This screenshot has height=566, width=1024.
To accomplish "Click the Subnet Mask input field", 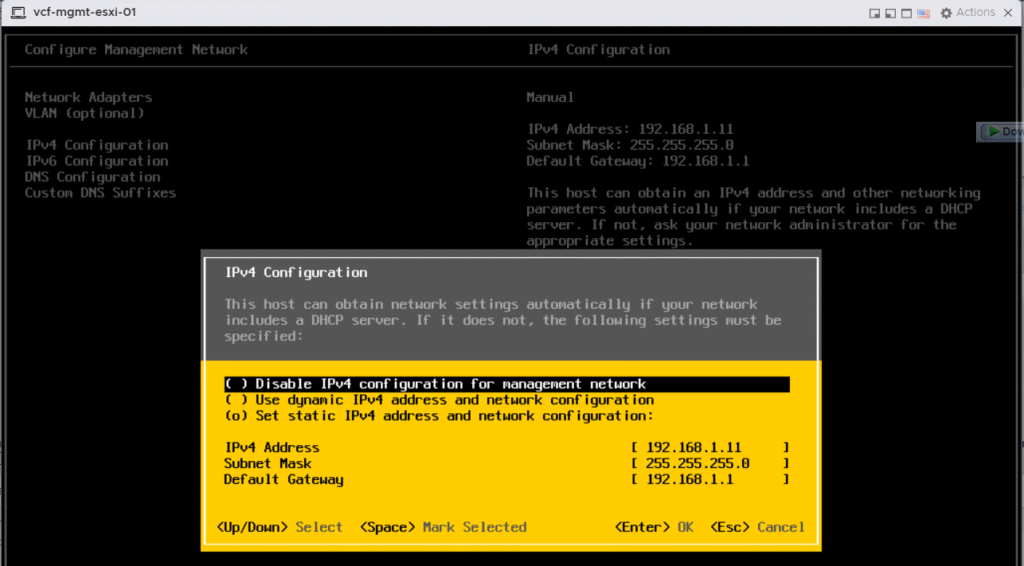I will [710, 464].
